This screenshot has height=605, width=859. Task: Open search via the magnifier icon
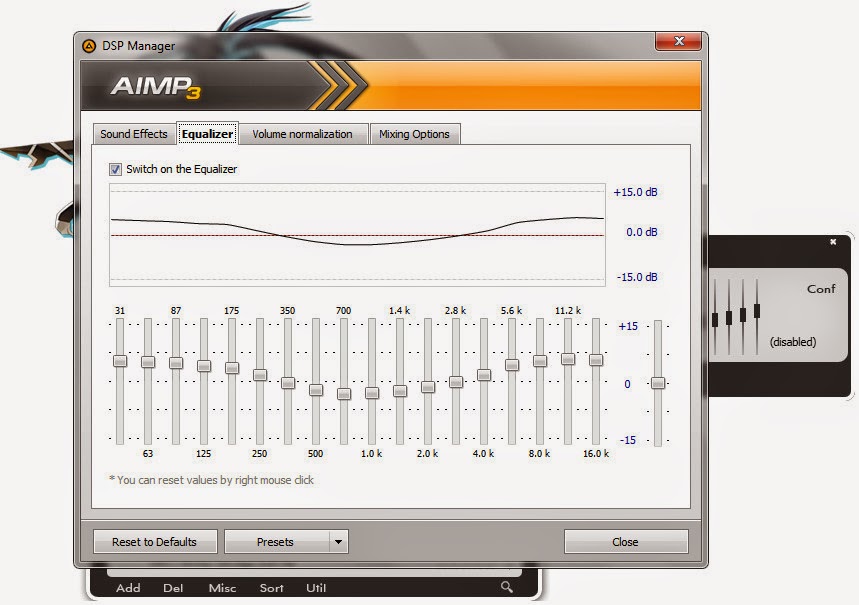coord(505,588)
